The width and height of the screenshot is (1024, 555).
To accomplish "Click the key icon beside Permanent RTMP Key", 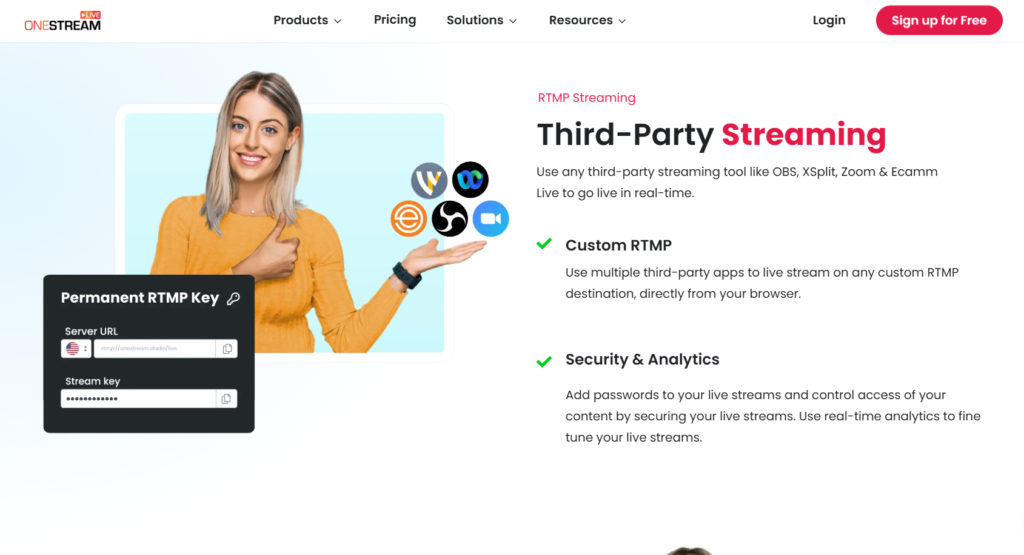I will (x=233, y=298).
